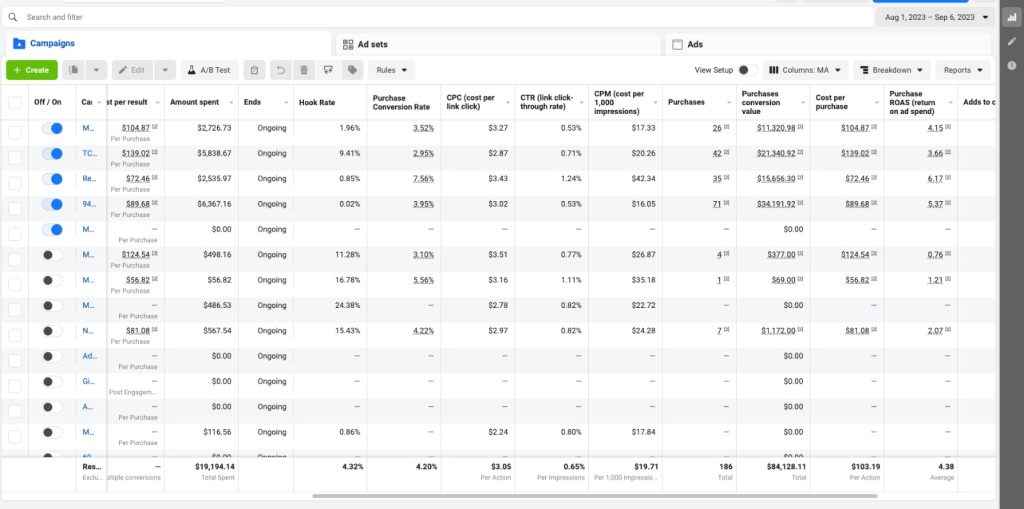Image resolution: width=1024 pixels, height=509 pixels.
Task: Expand the Breakdown dropdown
Action: coord(891,70)
